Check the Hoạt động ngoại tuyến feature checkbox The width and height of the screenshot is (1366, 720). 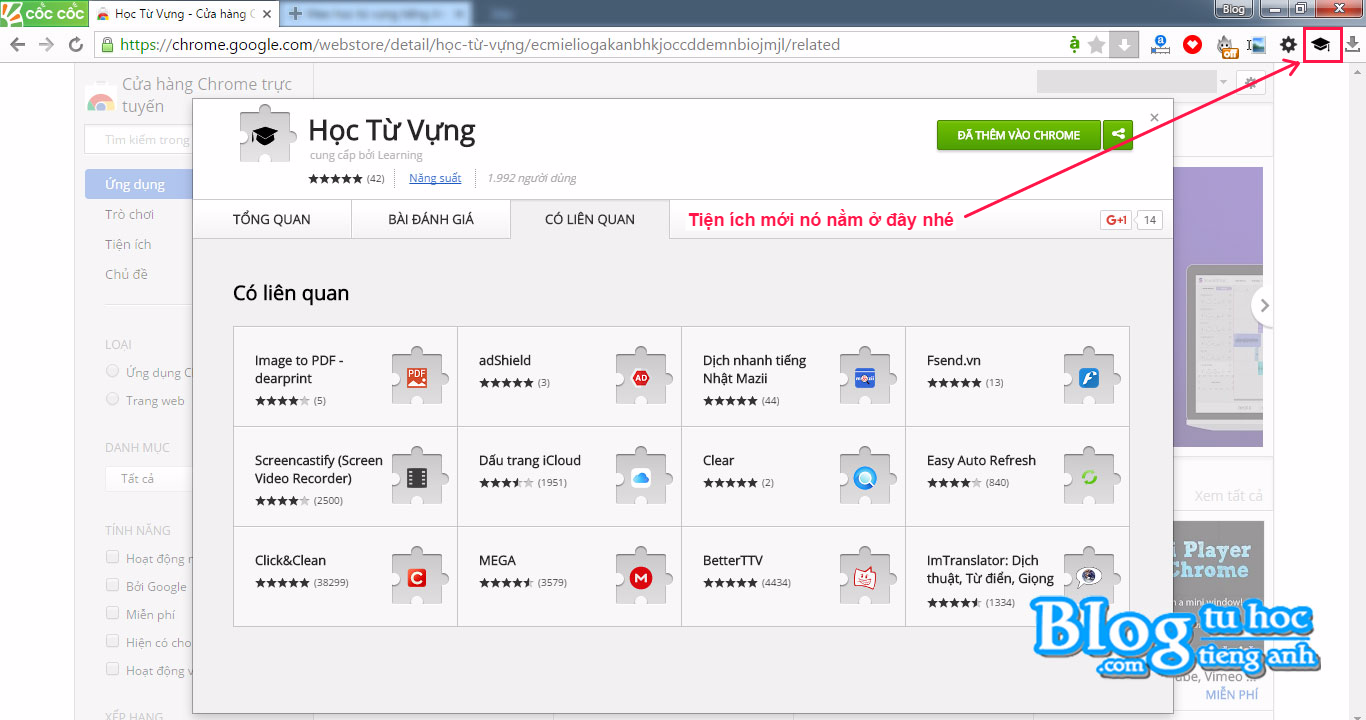113,558
